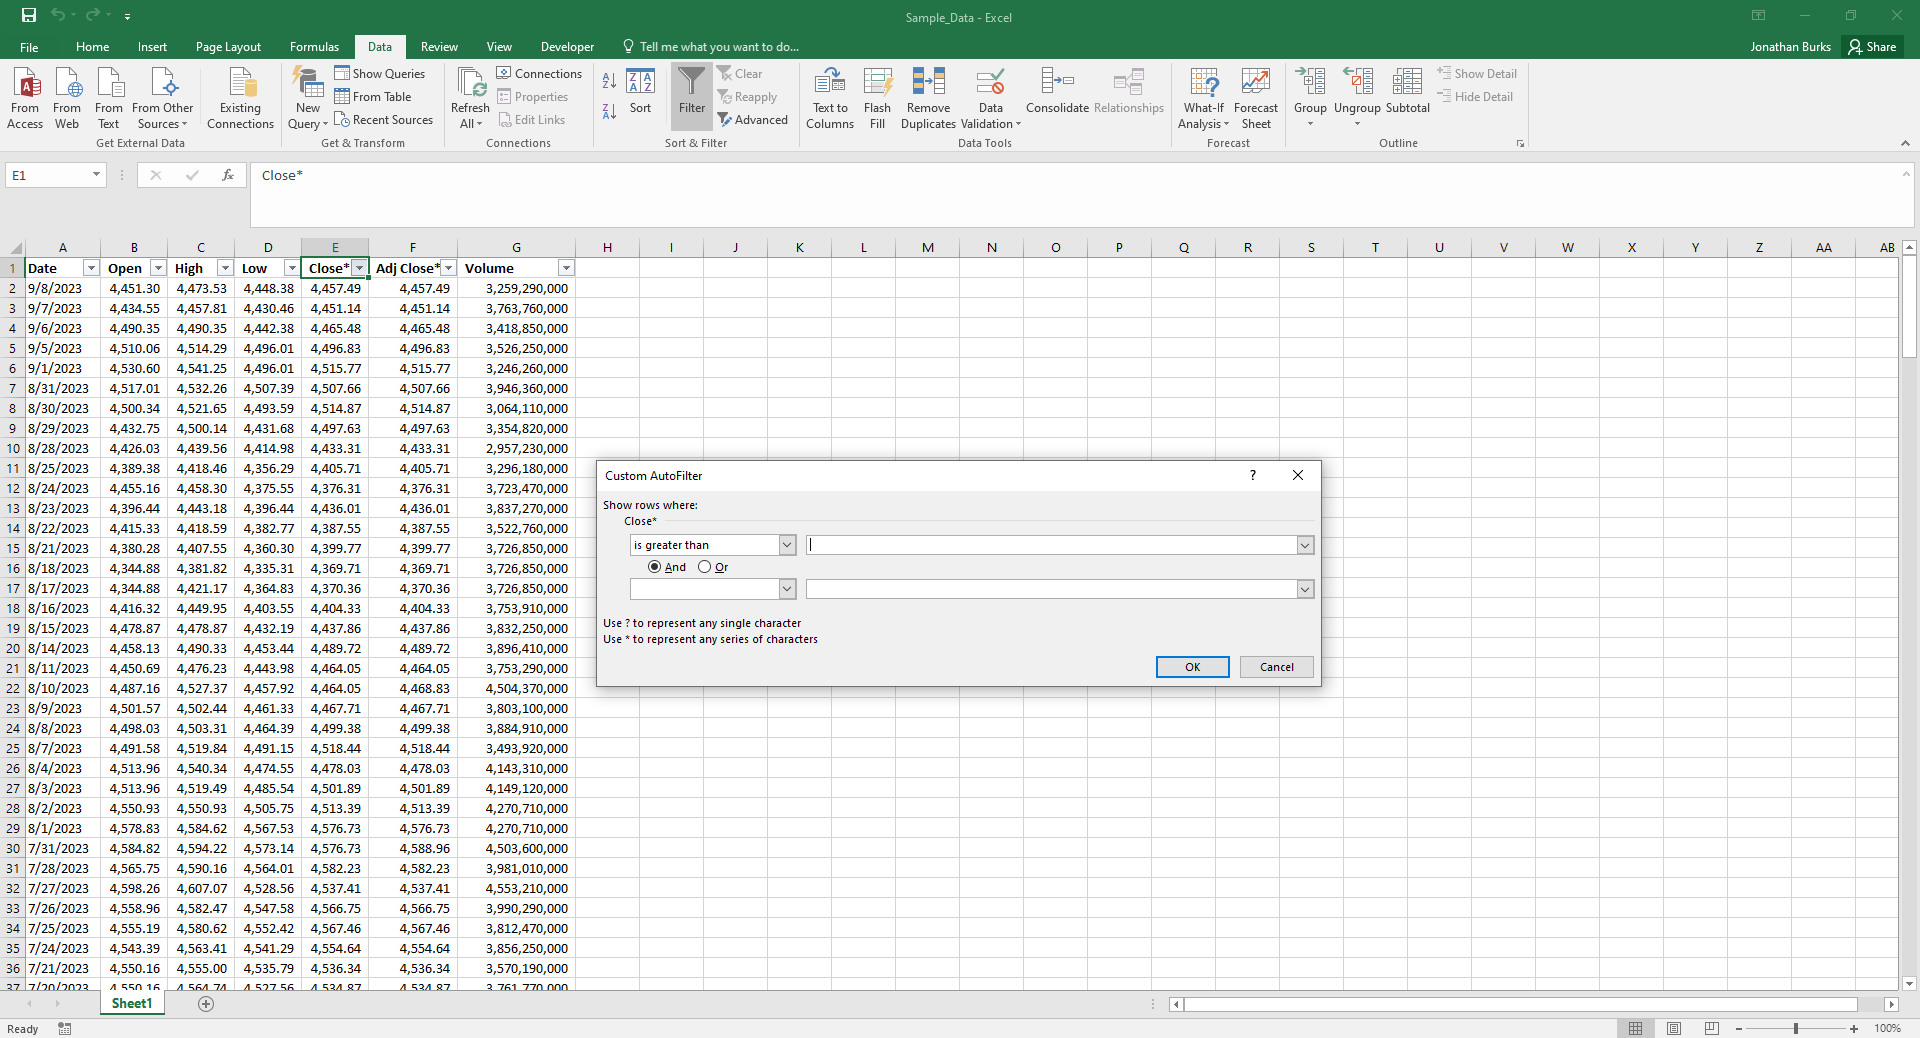
Task: Save the workbook with the floppy icon
Action: 29,16
